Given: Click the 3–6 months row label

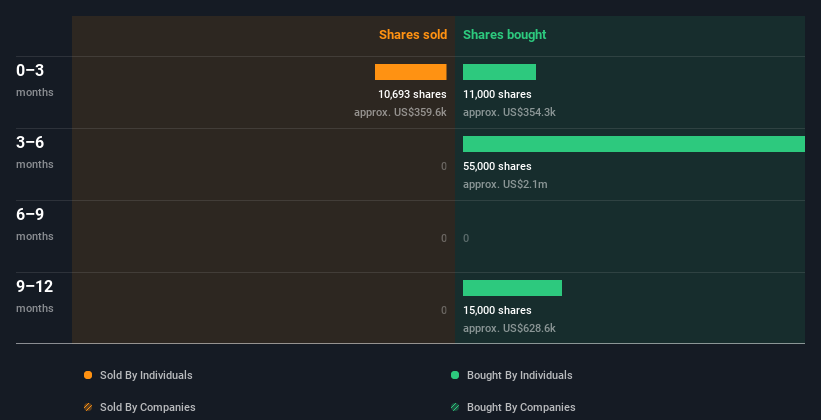Looking at the screenshot, I should point(35,152).
